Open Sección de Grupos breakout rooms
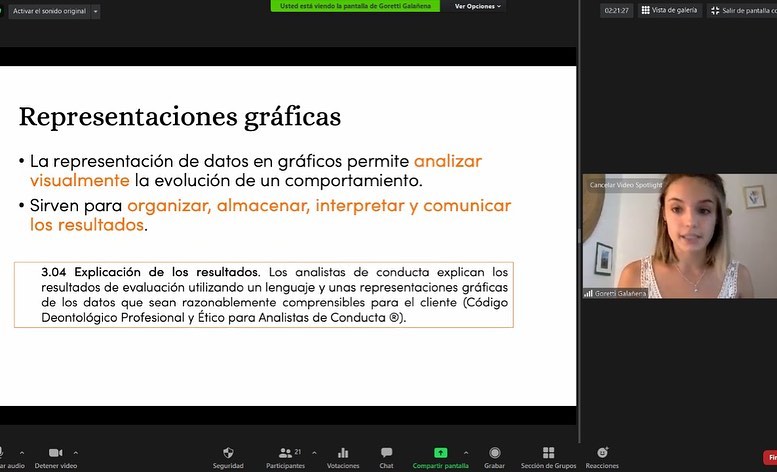The height and width of the screenshot is (472, 777). coord(548,454)
